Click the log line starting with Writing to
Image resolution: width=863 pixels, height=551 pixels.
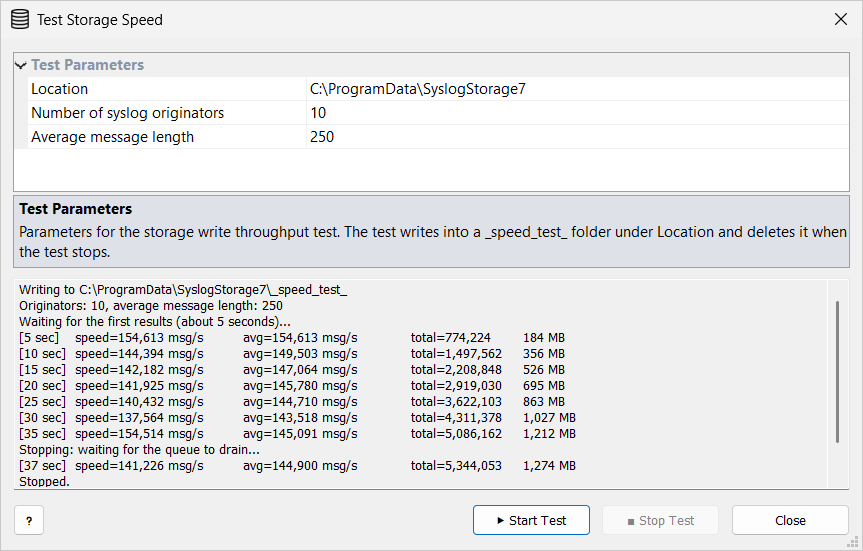(x=183, y=290)
